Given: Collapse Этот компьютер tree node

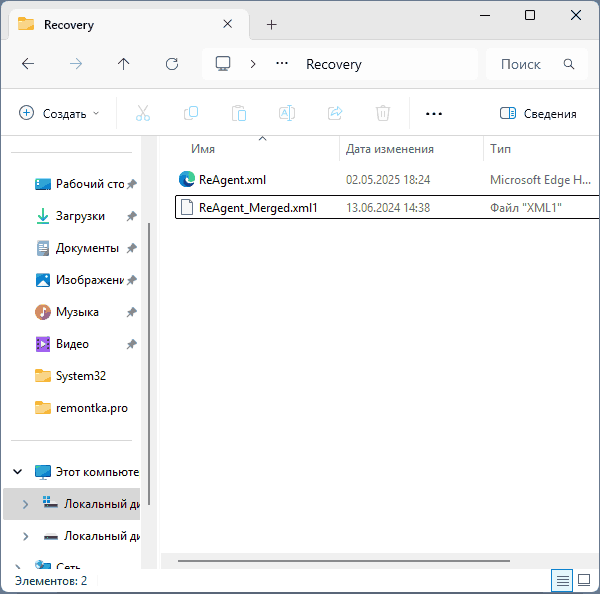Looking at the screenshot, I should [18, 472].
